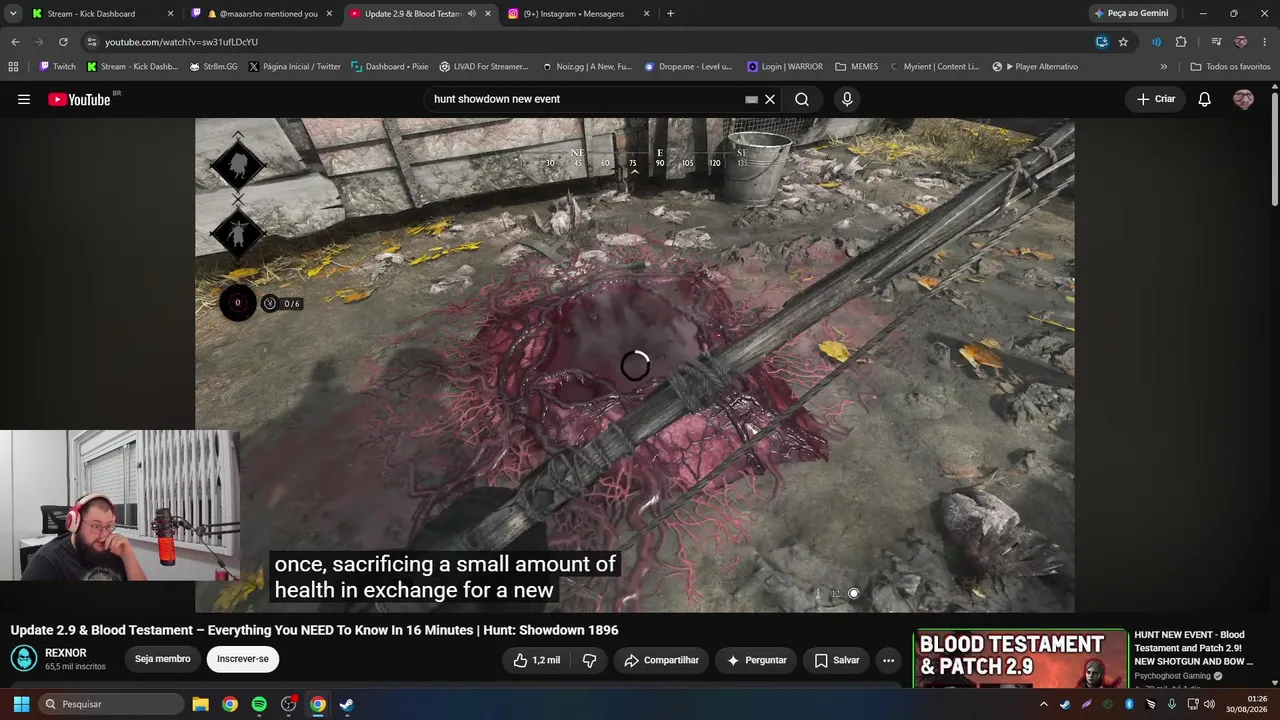Open the YouTube guide hamburger menu

coord(24,99)
